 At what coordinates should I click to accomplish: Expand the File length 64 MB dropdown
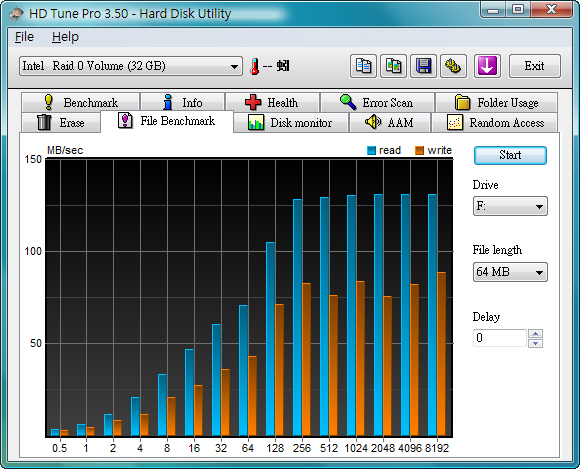click(510, 272)
